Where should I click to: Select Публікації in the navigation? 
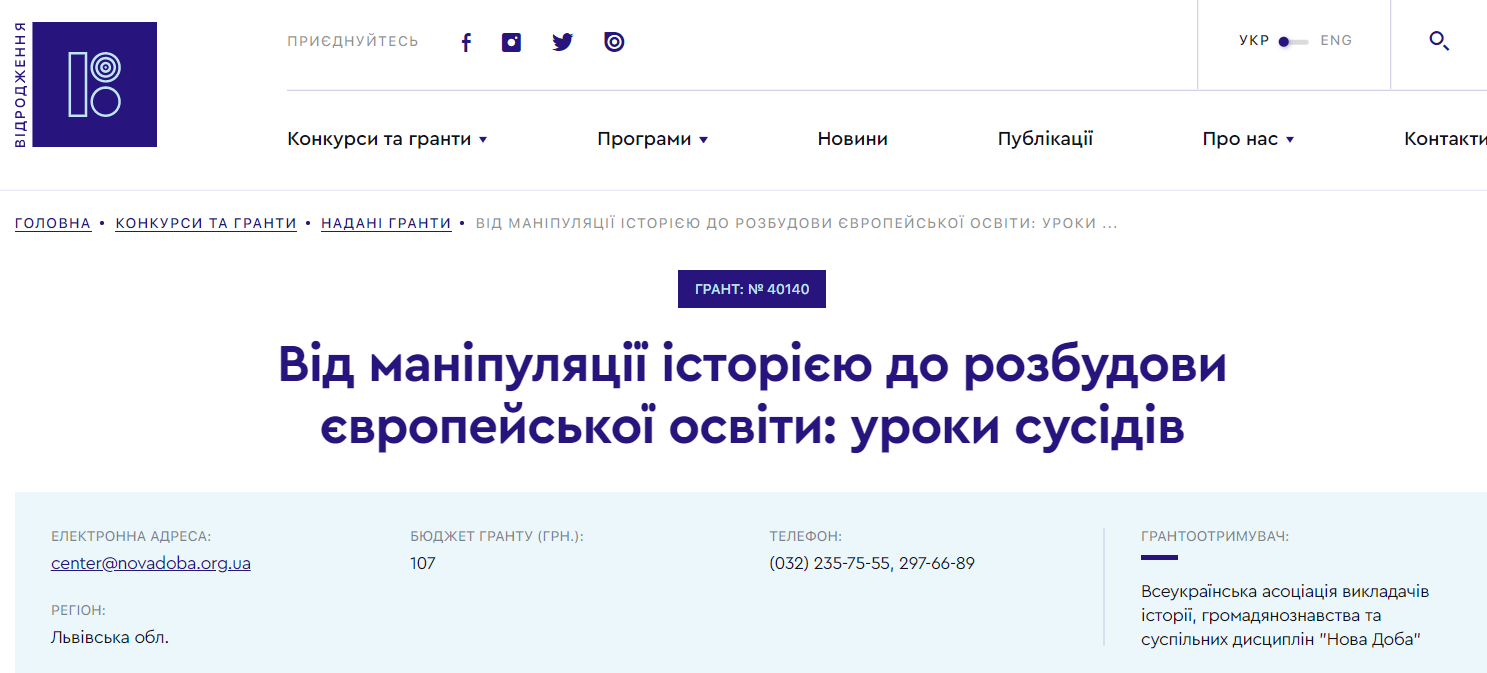pyautogui.click(x=1044, y=139)
